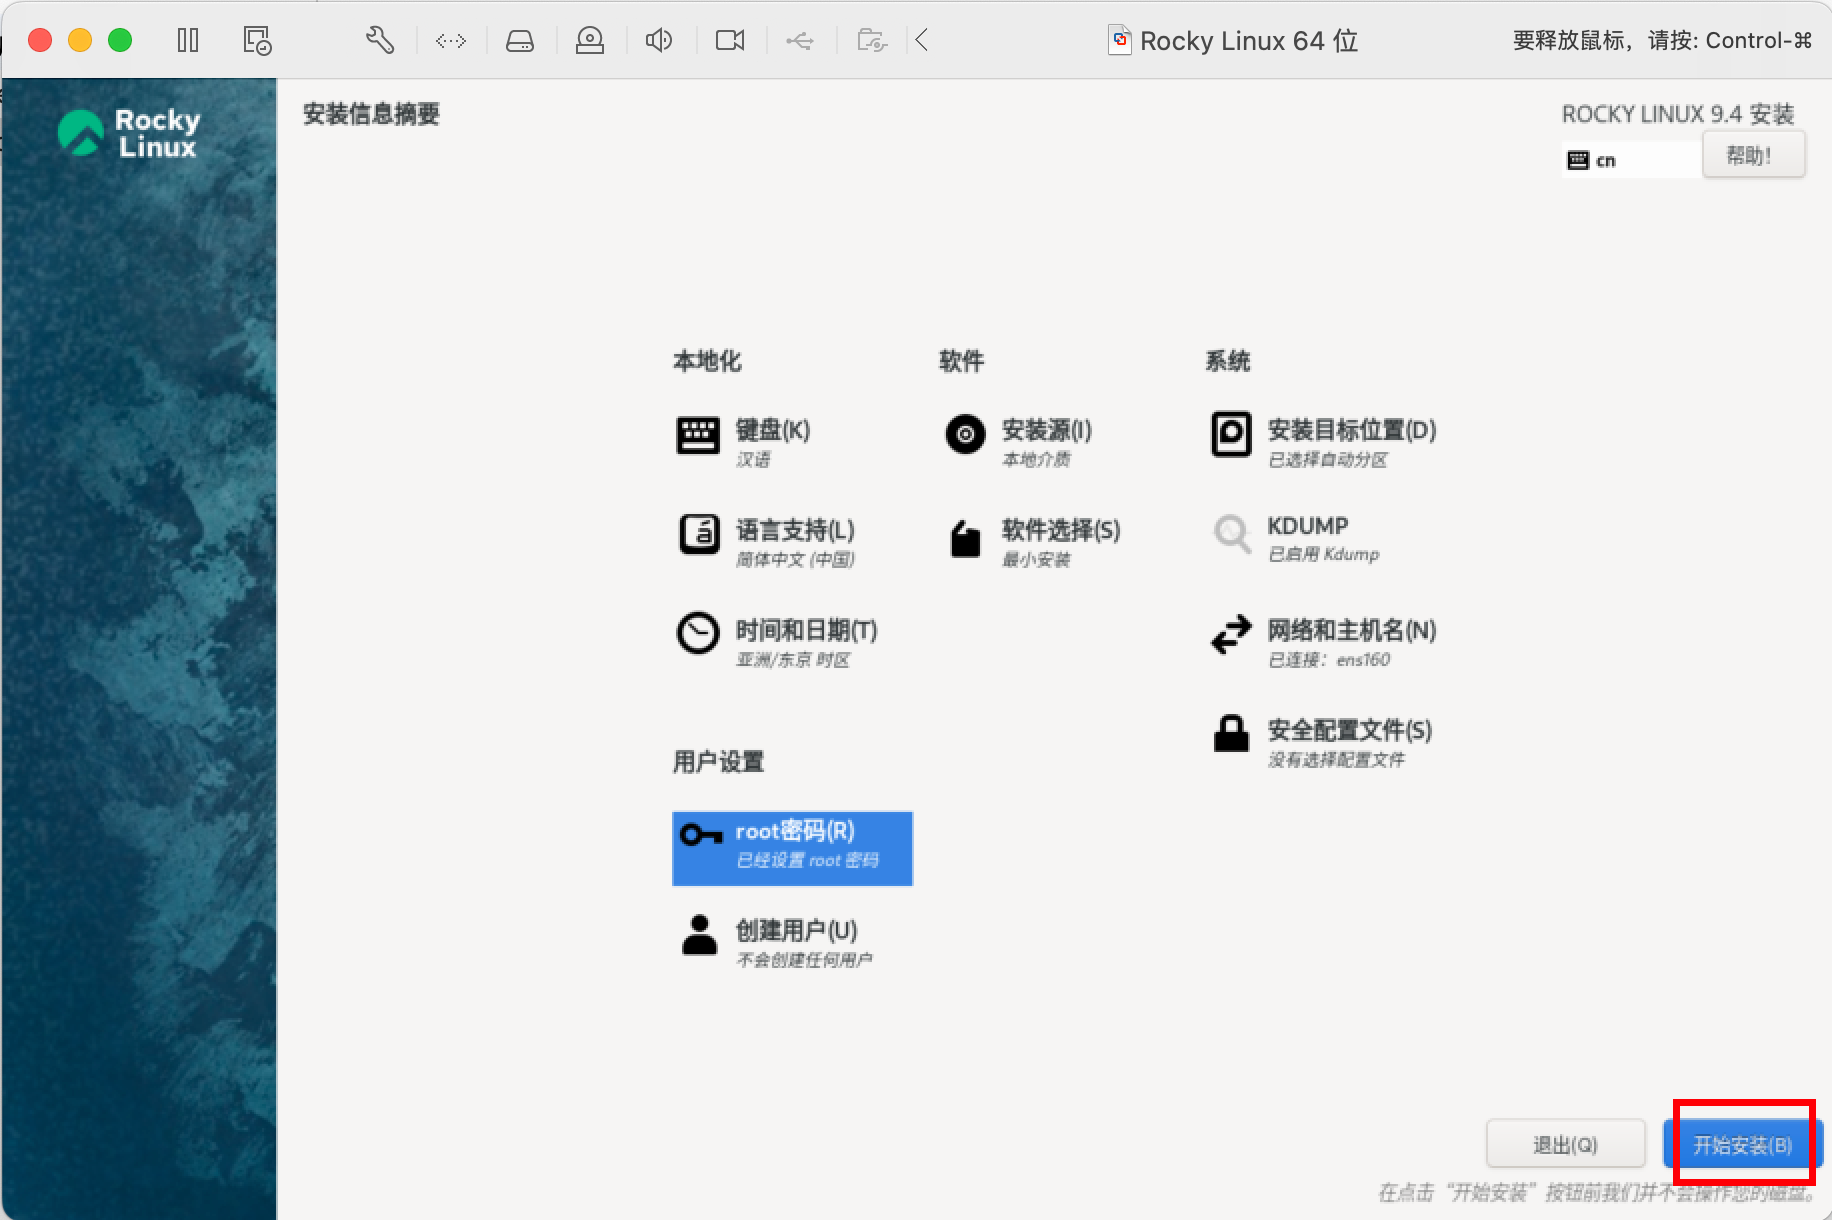Click the padlock icon for 安全配置文件

click(1231, 733)
